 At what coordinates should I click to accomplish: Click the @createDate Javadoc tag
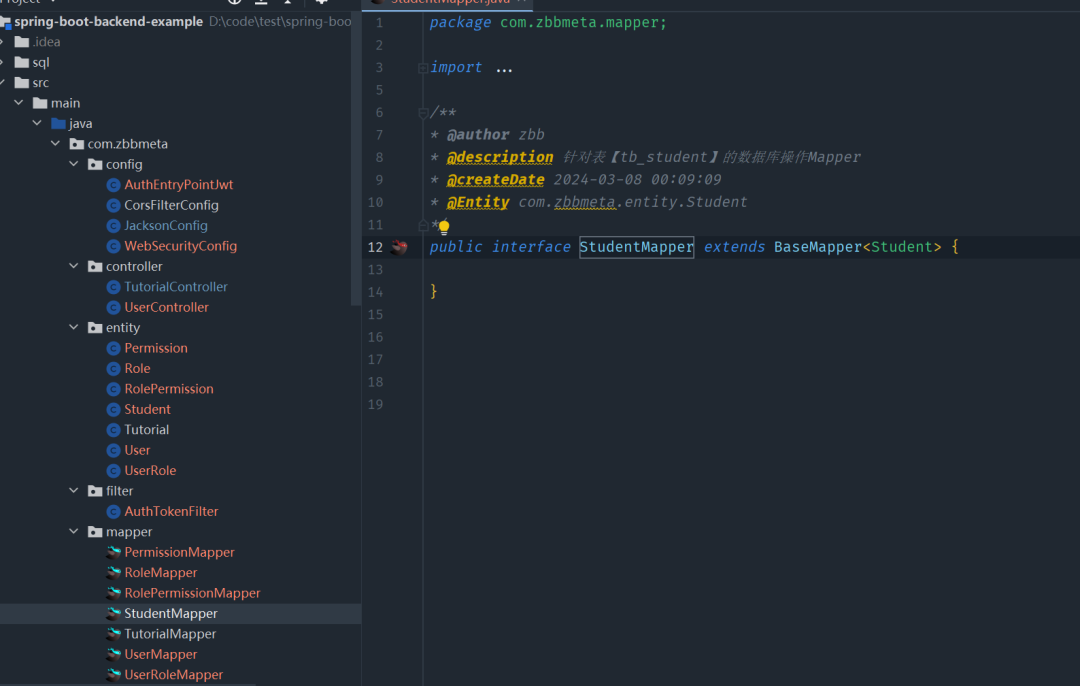click(495, 180)
